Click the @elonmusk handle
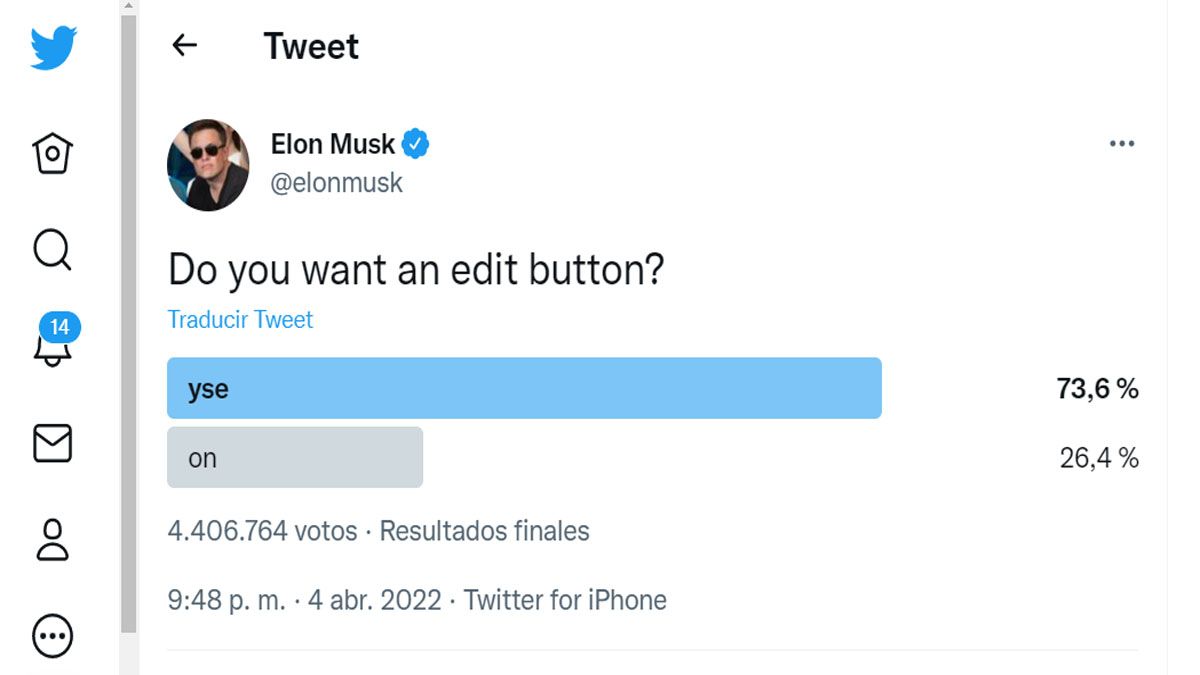The image size is (1200, 675). click(x=337, y=183)
